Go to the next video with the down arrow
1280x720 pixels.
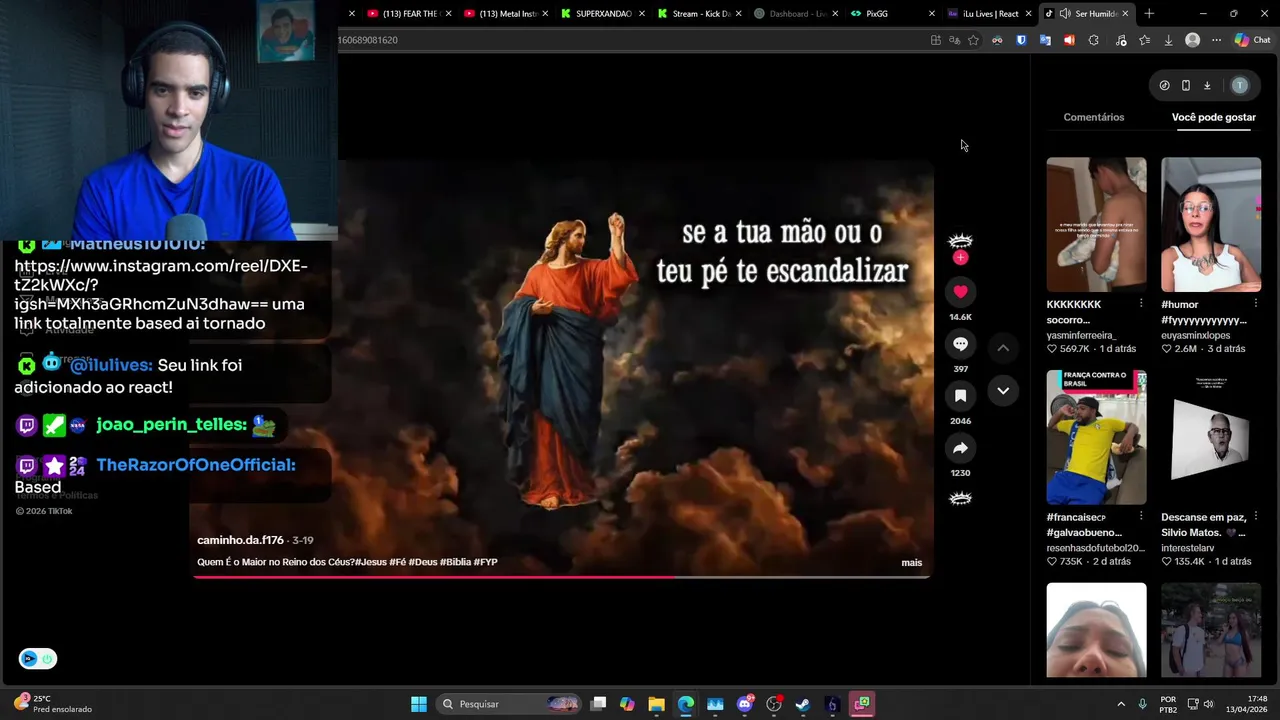tap(1002, 391)
